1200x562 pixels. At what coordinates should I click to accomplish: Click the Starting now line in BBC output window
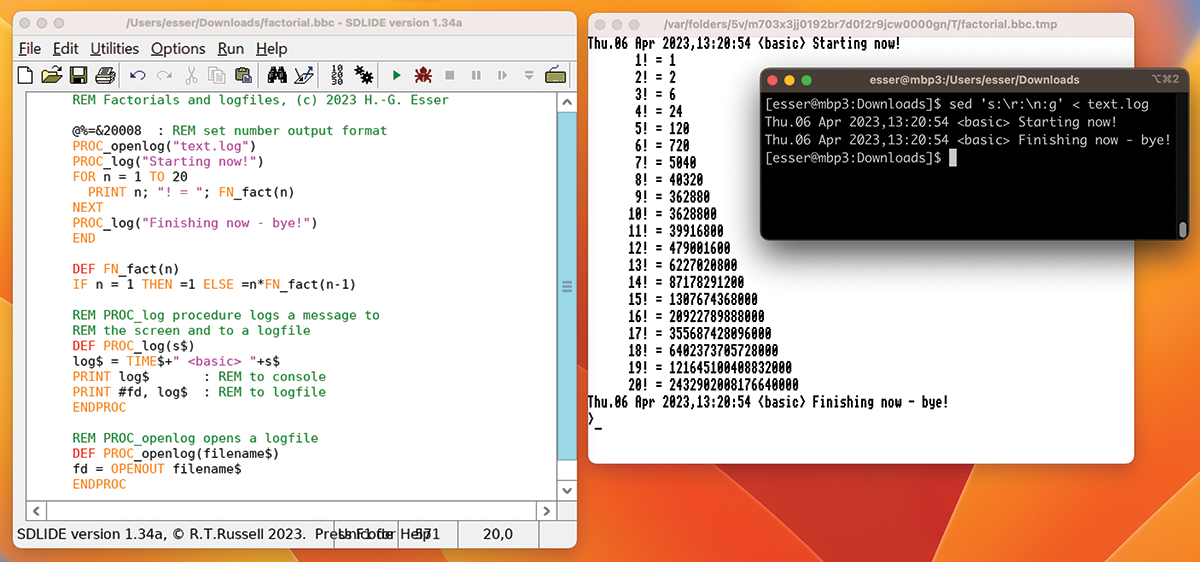coord(744,44)
